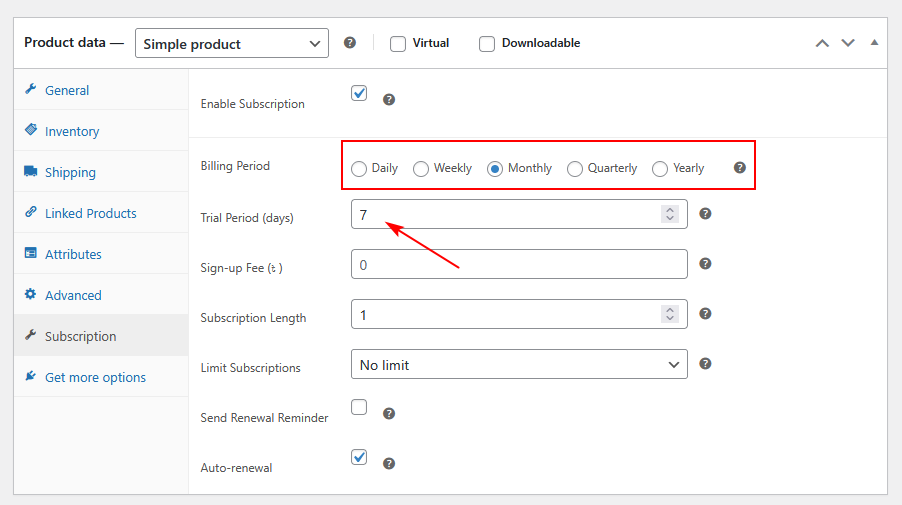Open the Linked Products tab
The height and width of the screenshot is (505, 902).
[x=101, y=213]
